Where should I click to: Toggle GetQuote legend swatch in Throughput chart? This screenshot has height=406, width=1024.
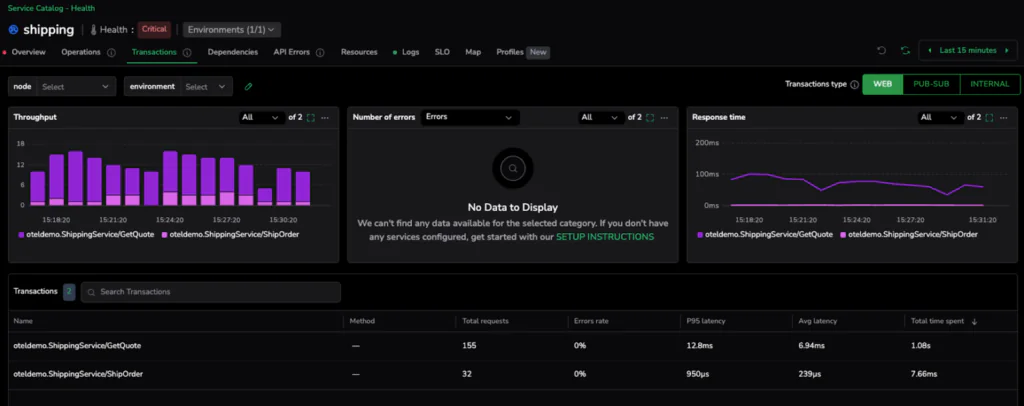tap(22, 234)
